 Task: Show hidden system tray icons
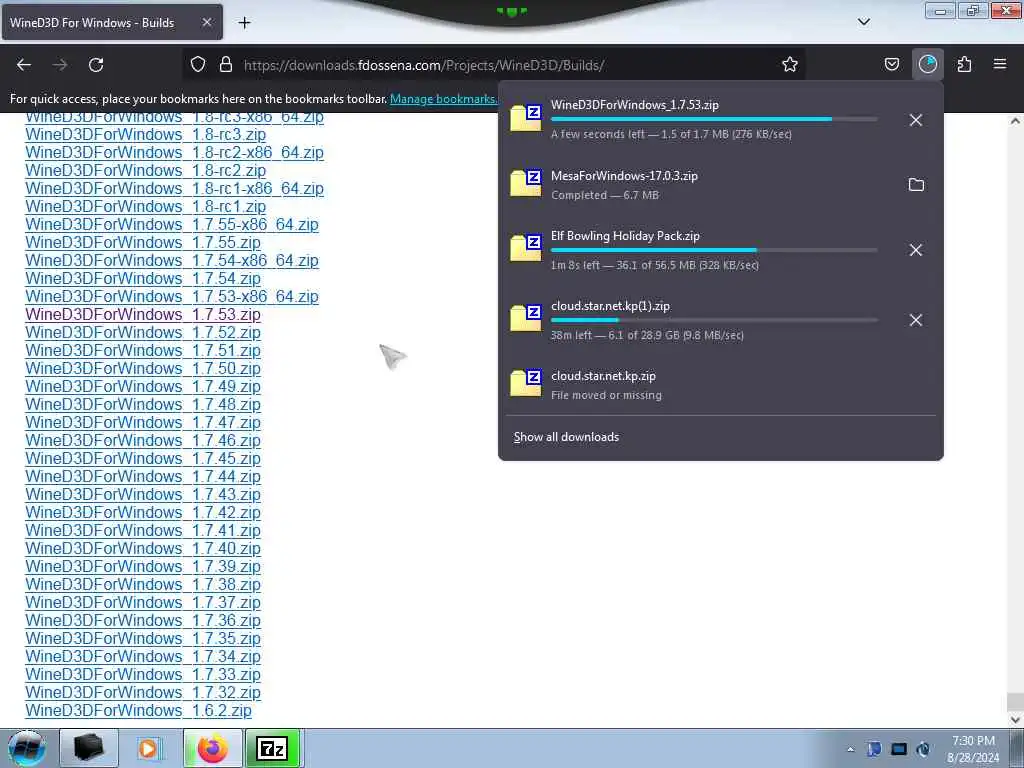pos(850,749)
